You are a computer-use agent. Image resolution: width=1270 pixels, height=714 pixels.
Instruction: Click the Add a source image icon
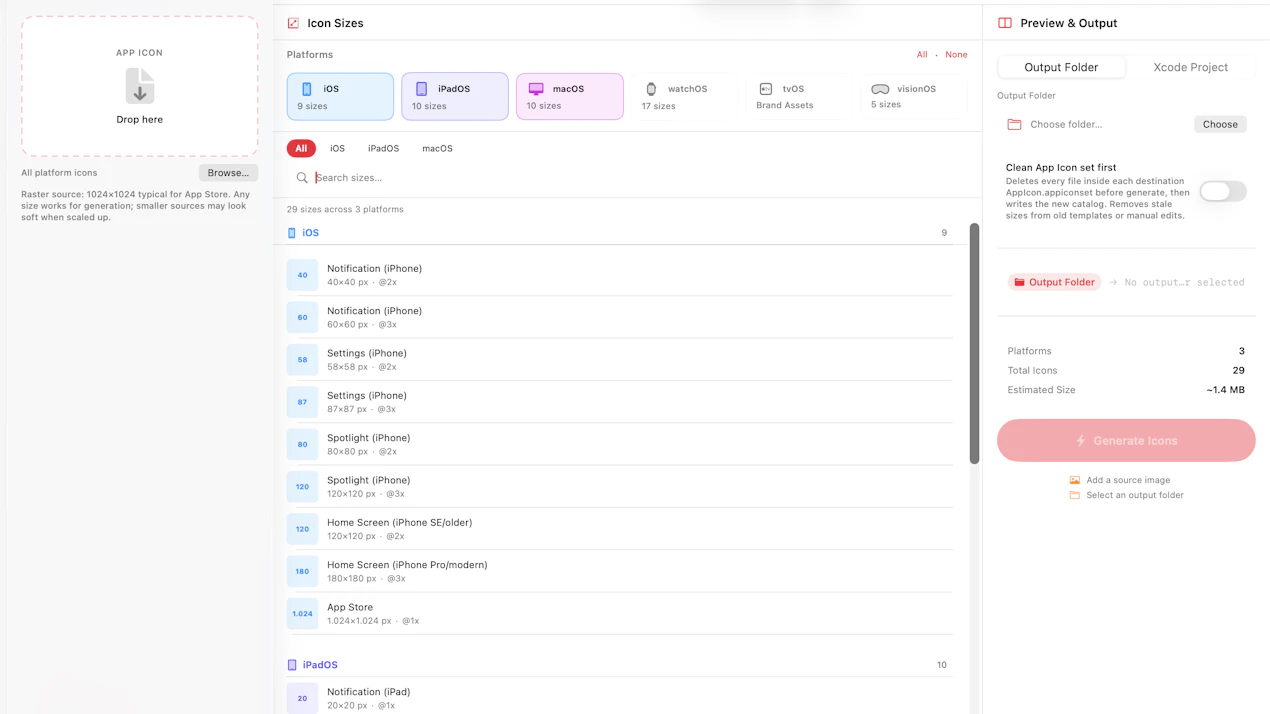tap(1075, 480)
